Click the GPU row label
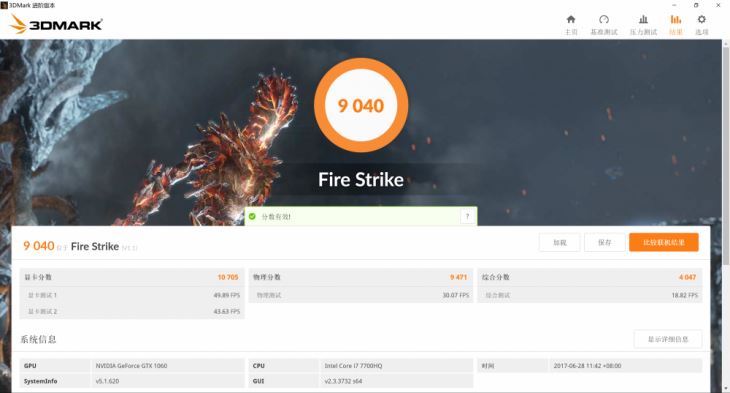This screenshot has height=393, width=730. click(30, 366)
